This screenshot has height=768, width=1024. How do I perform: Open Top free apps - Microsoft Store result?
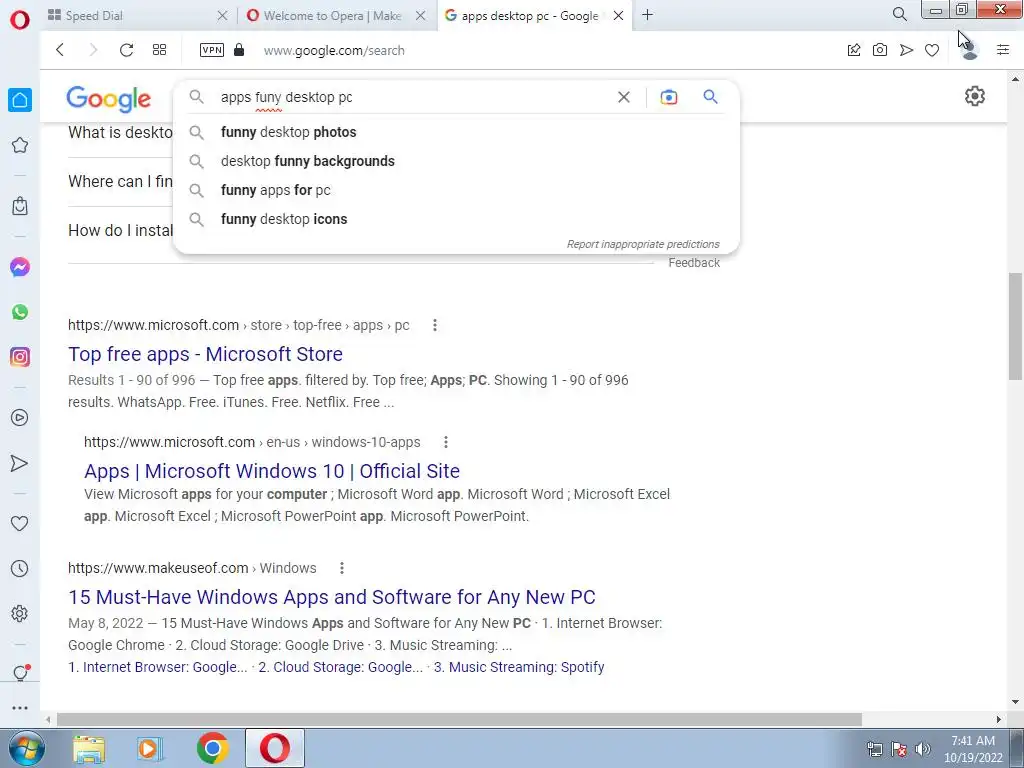pos(205,354)
